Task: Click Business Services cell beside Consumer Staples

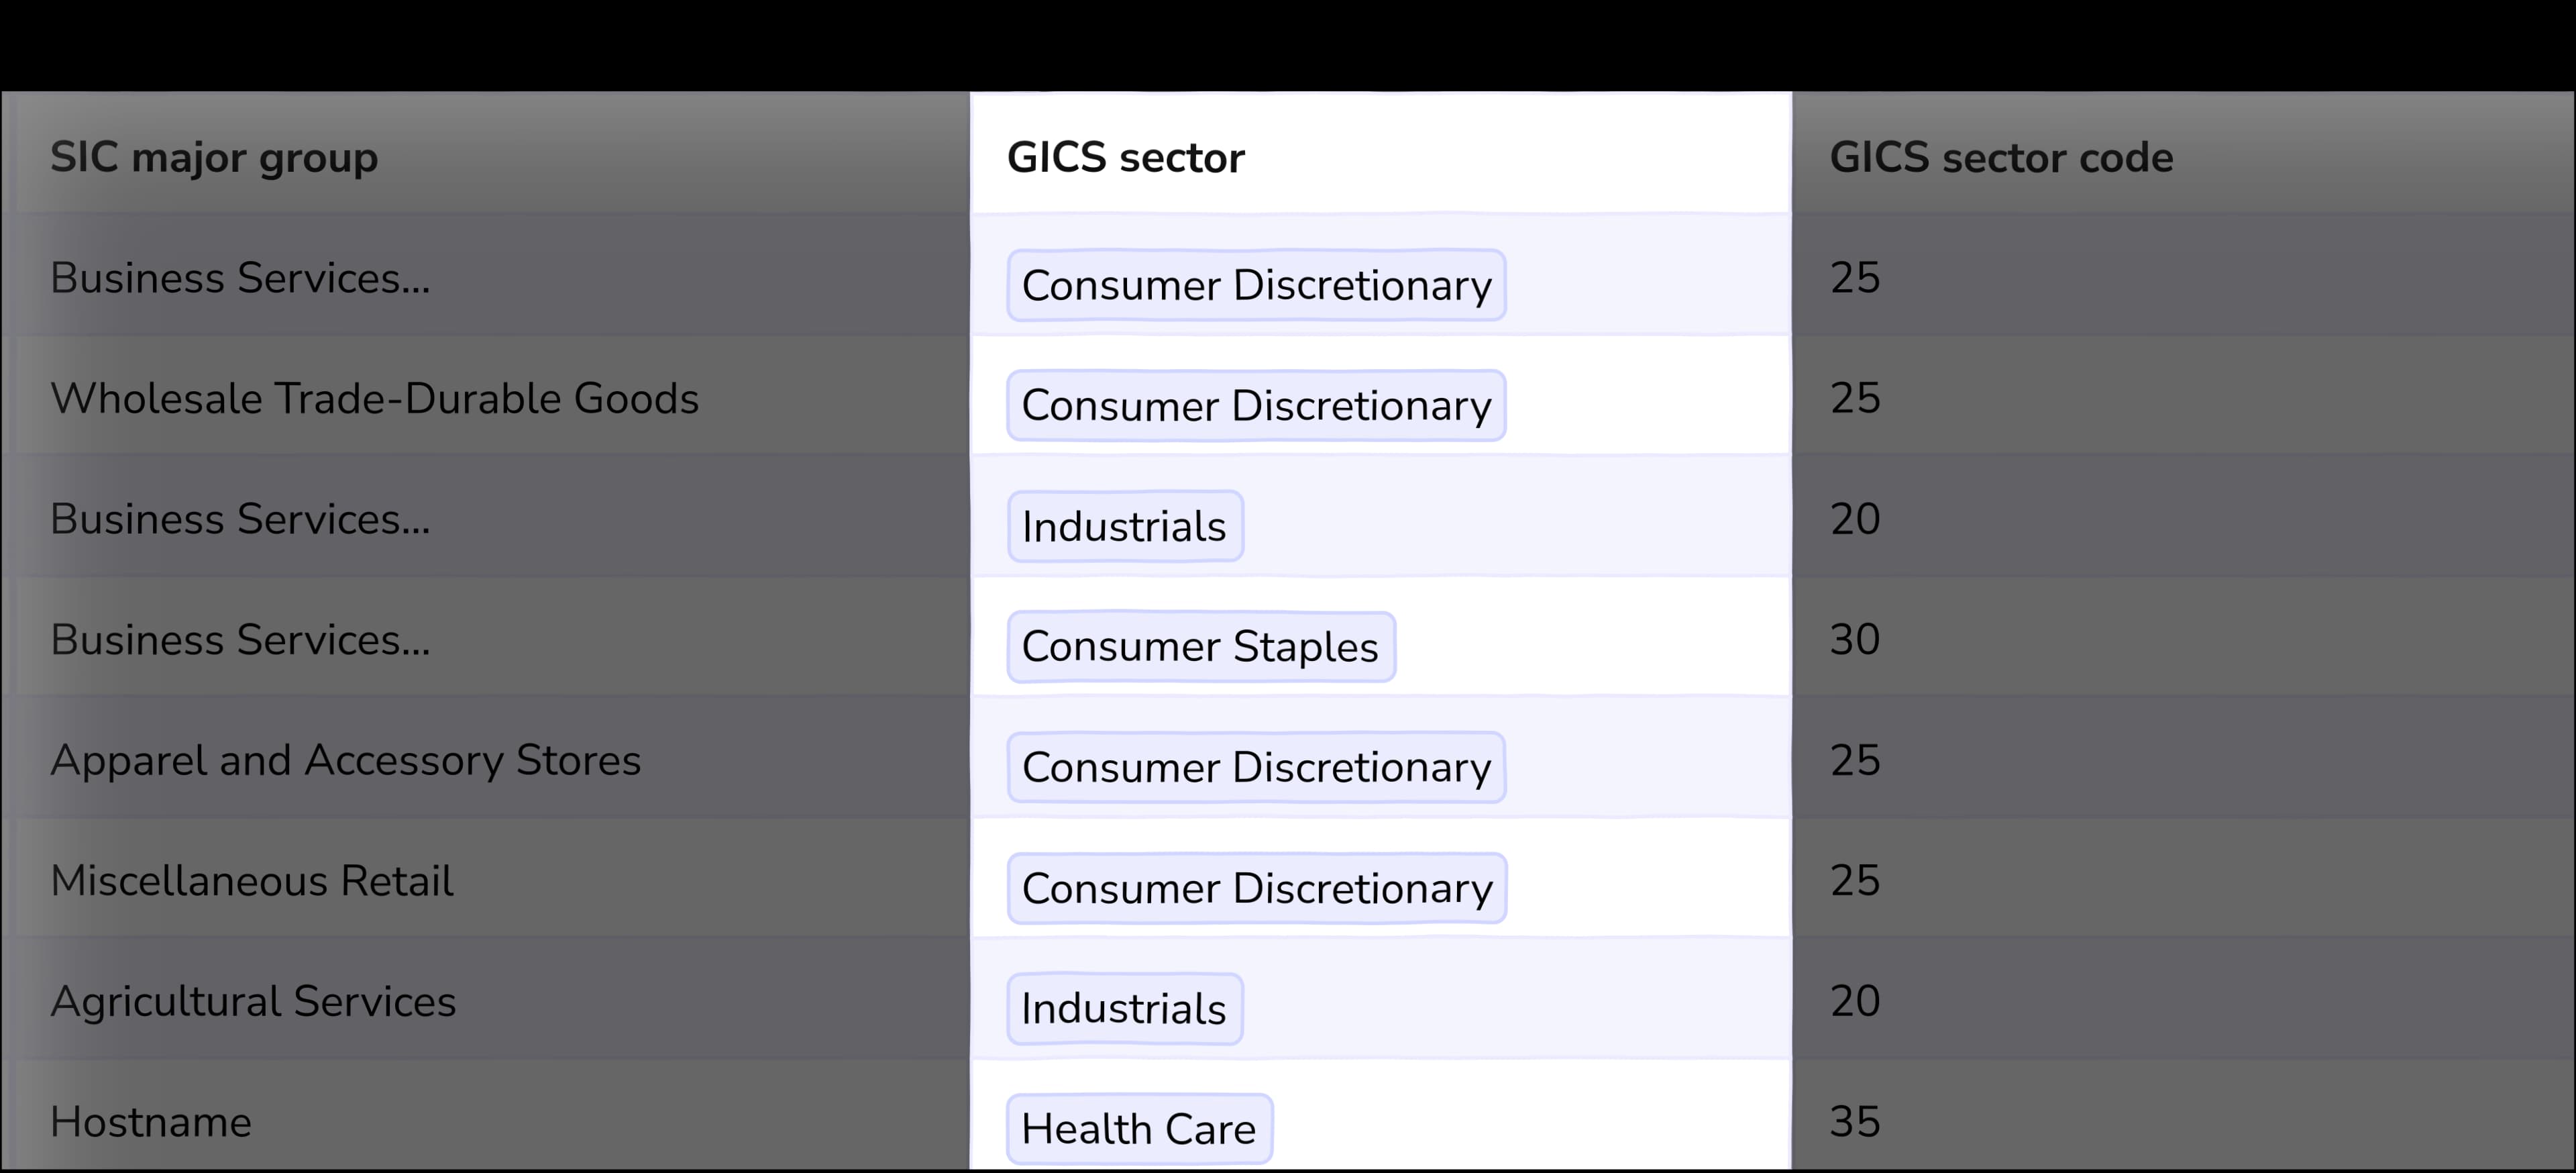Action: pos(240,640)
